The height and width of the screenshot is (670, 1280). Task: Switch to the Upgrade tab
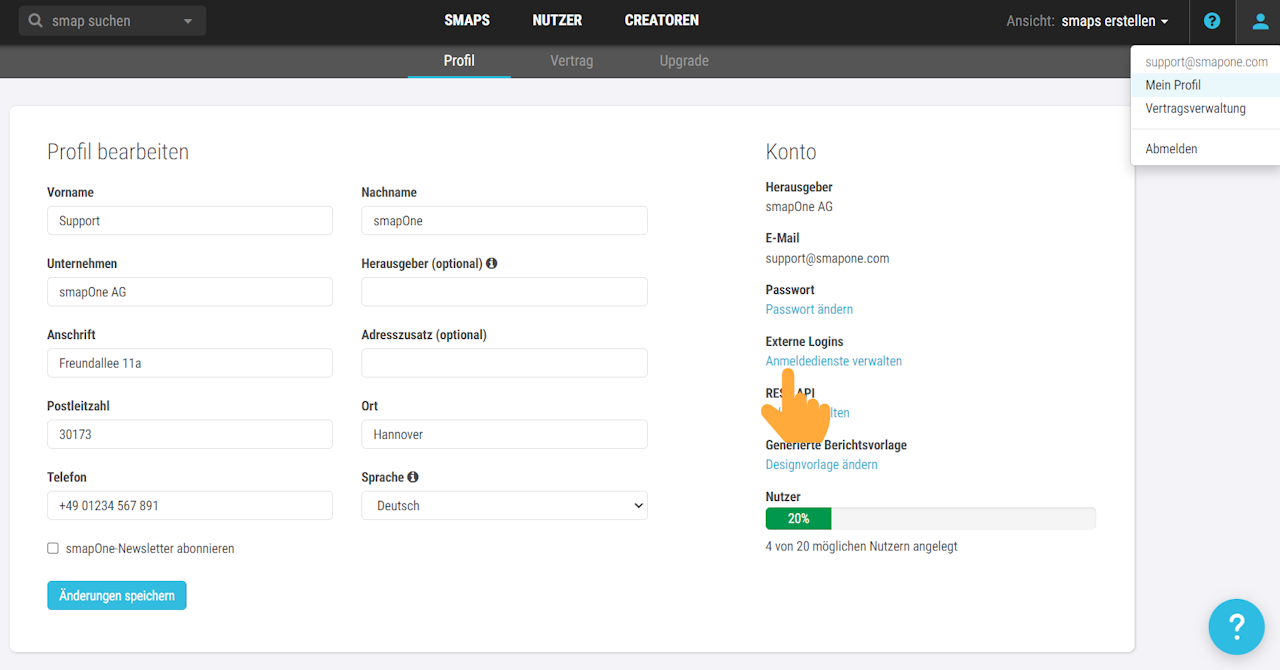click(x=684, y=61)
